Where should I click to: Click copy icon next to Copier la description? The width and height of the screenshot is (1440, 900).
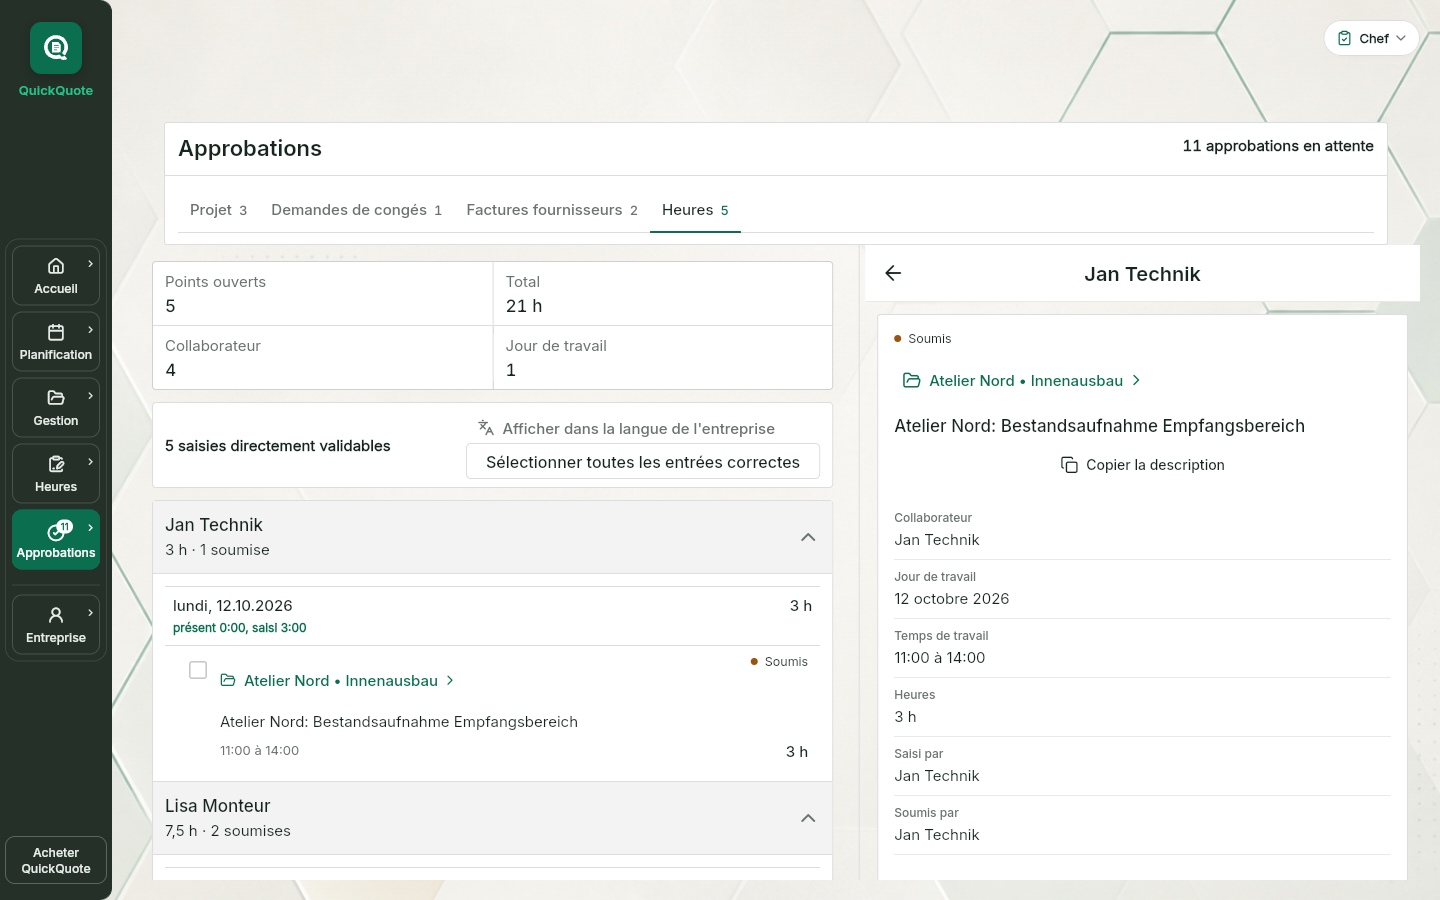pos(1069,465)
